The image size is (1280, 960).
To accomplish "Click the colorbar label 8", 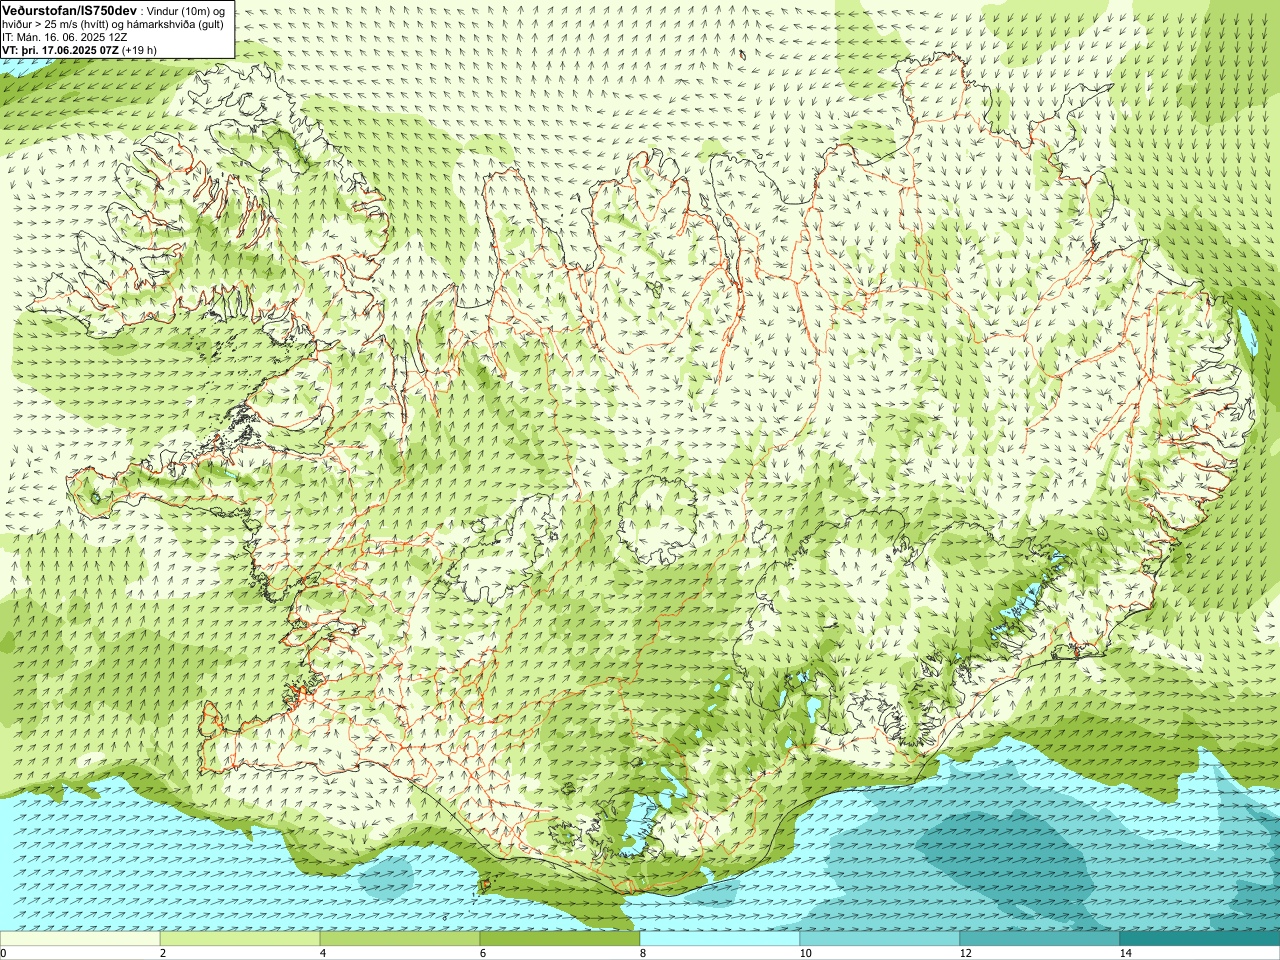I will 643,953.
